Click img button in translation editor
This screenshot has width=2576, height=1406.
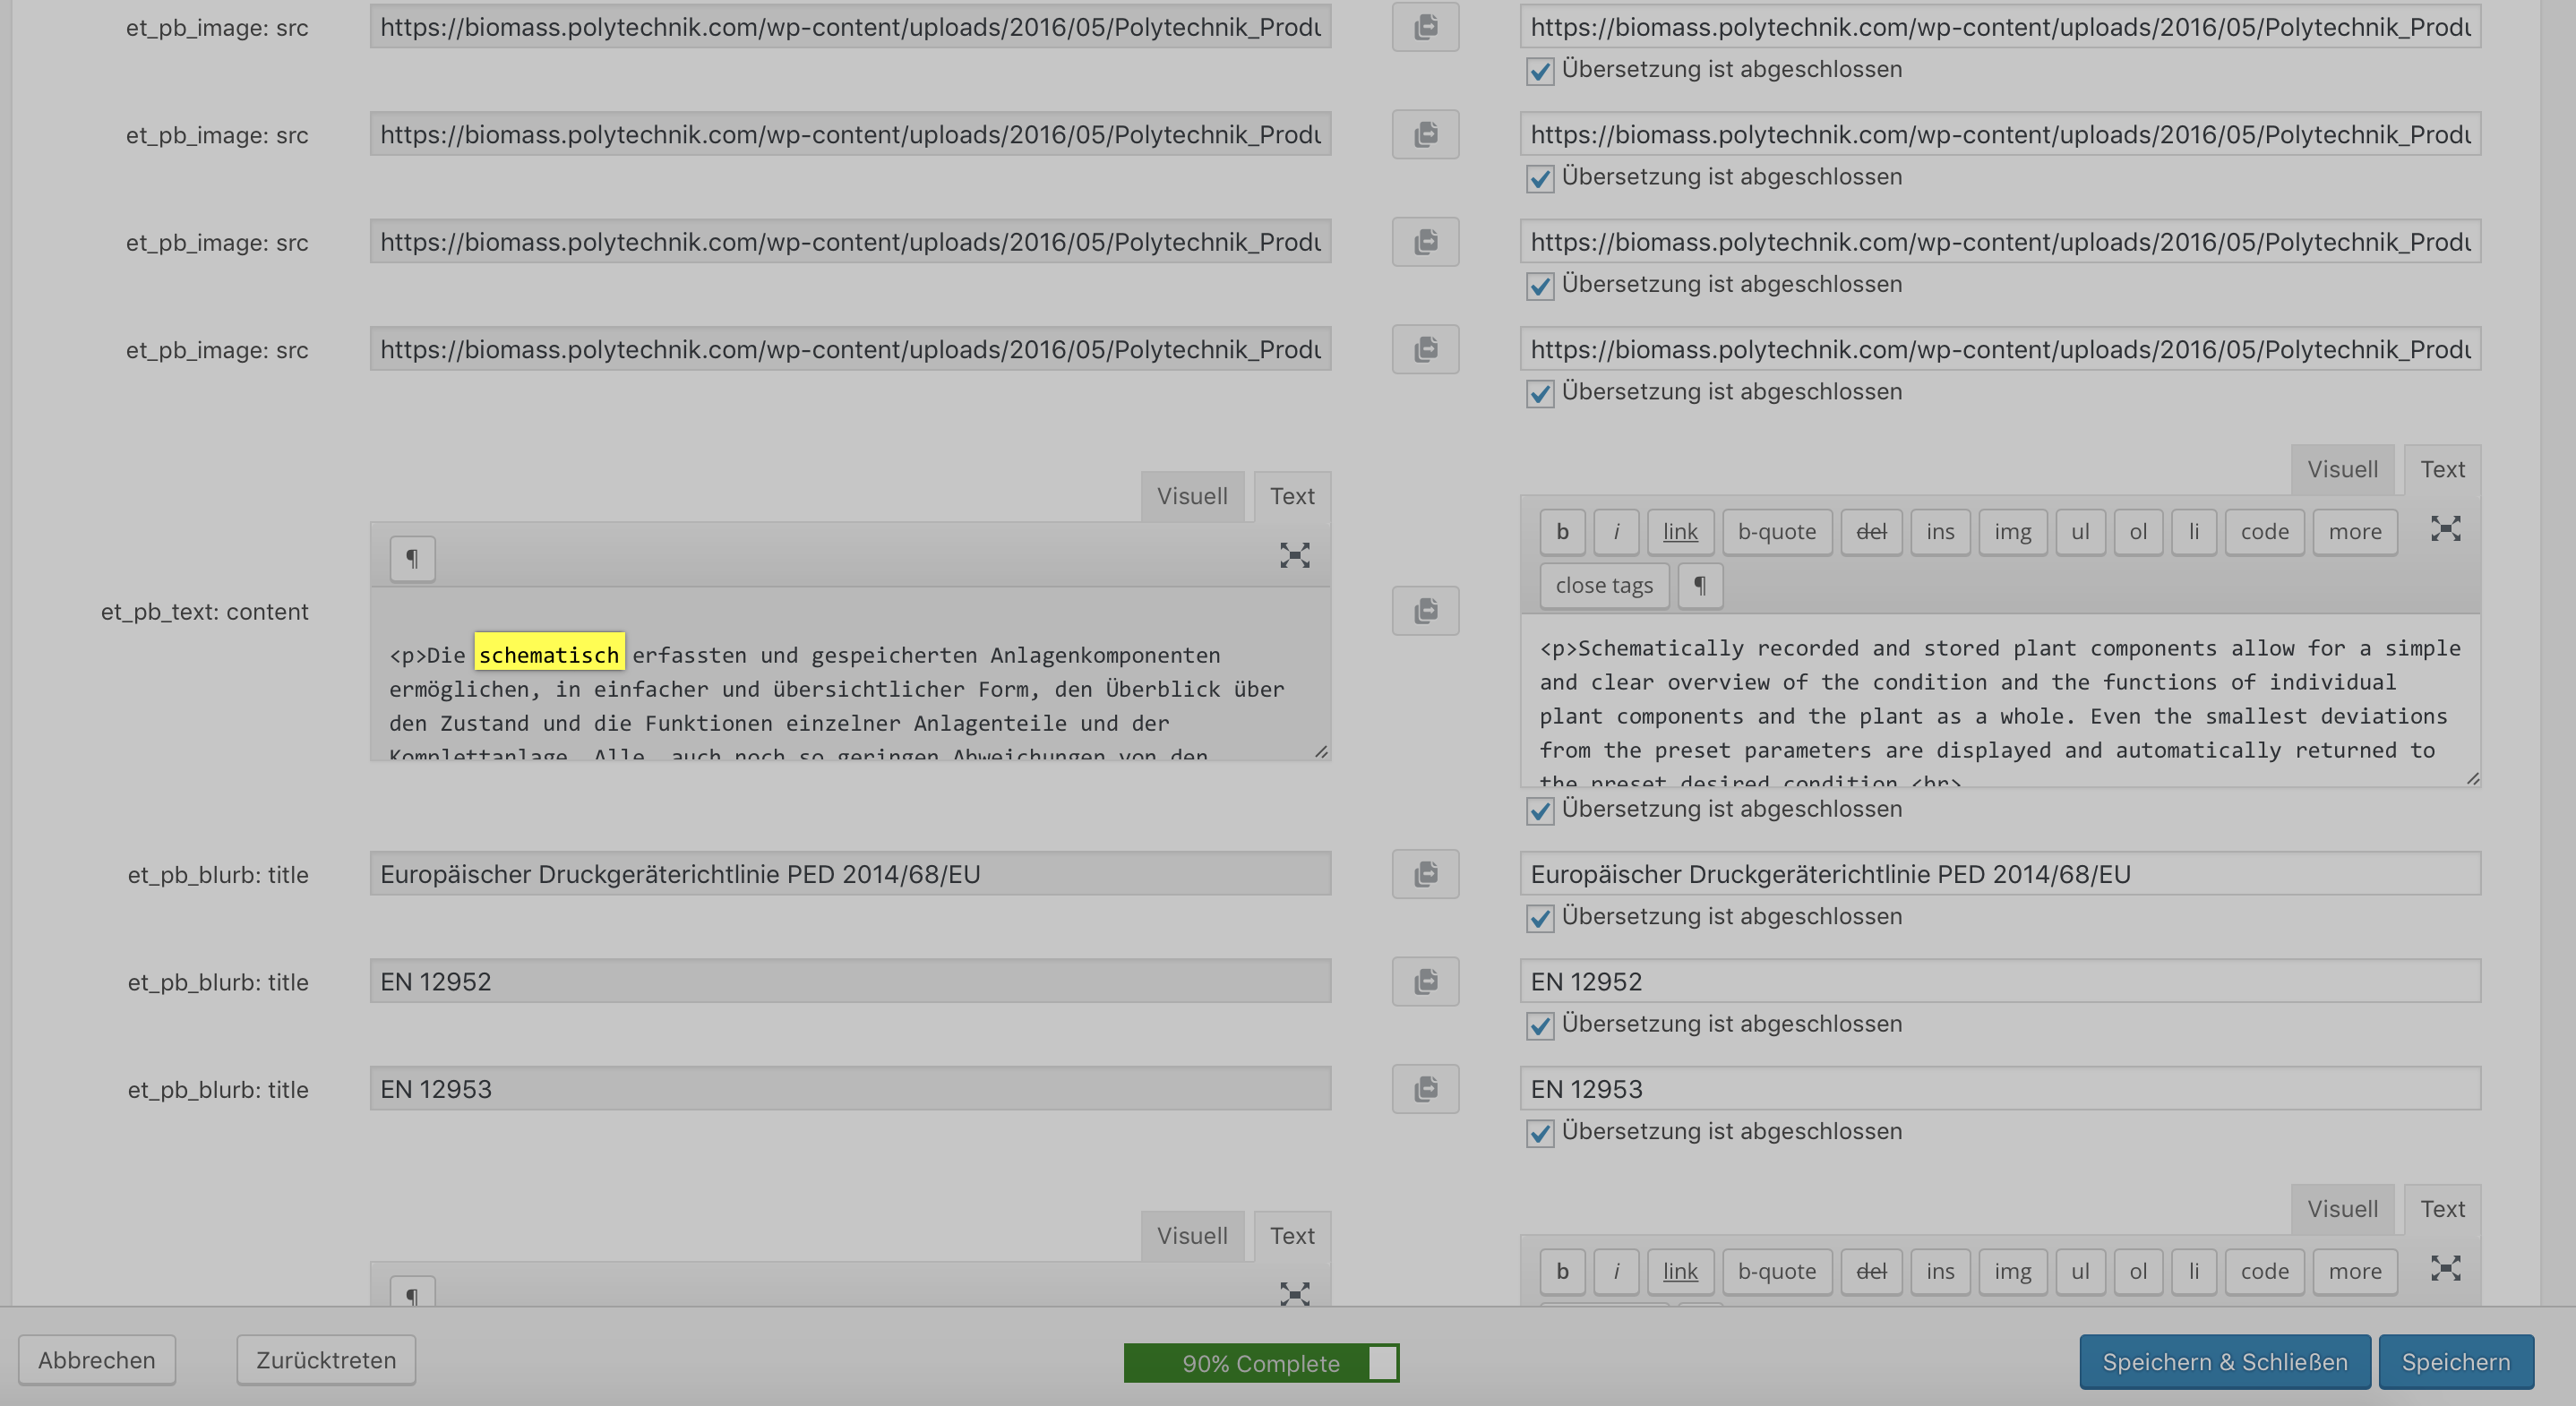tap(2012, 532)
